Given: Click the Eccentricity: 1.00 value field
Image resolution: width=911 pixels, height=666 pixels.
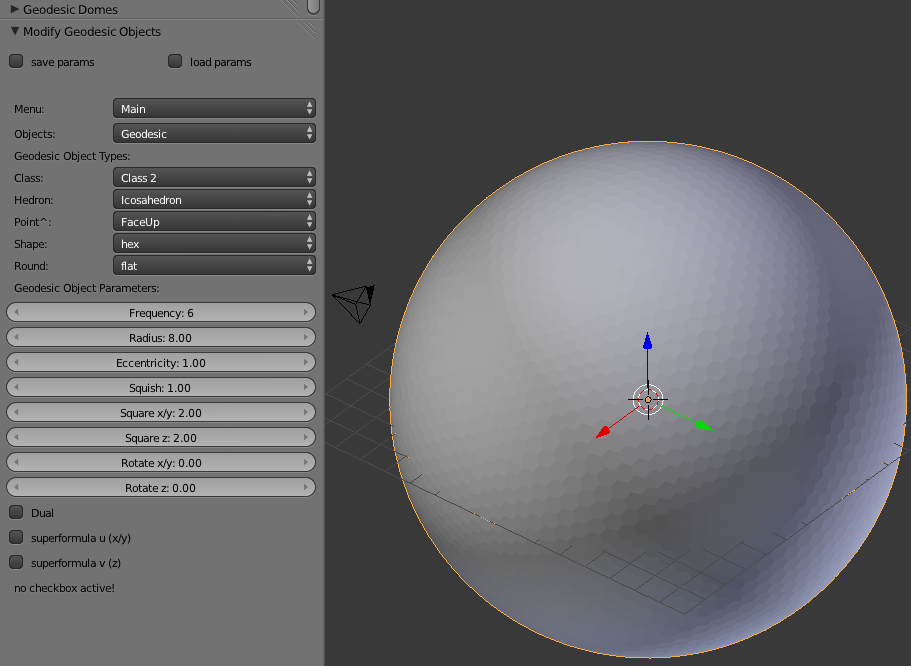Looking at the screenshot, I should (x=161, y=363).
